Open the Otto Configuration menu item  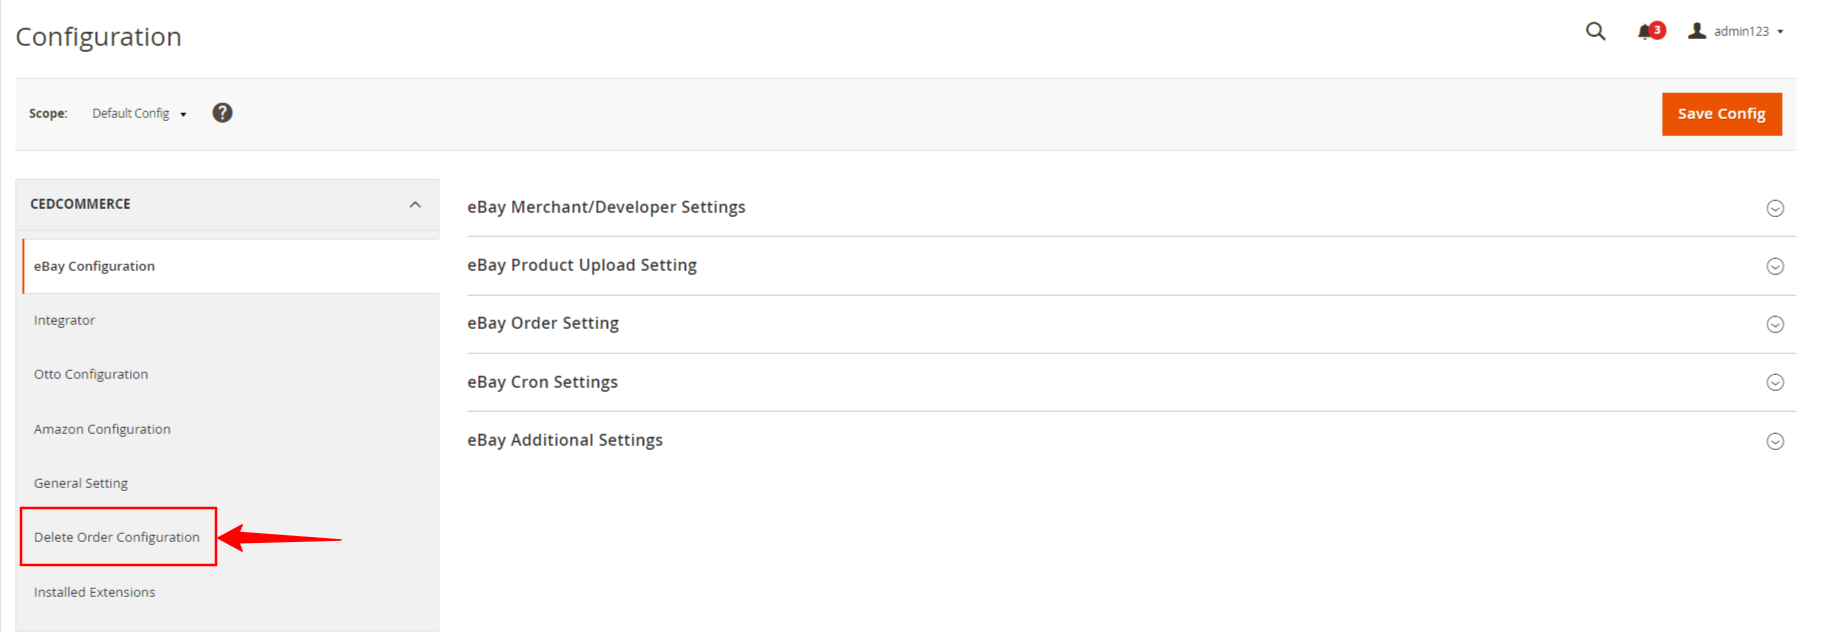click(91, 374)
